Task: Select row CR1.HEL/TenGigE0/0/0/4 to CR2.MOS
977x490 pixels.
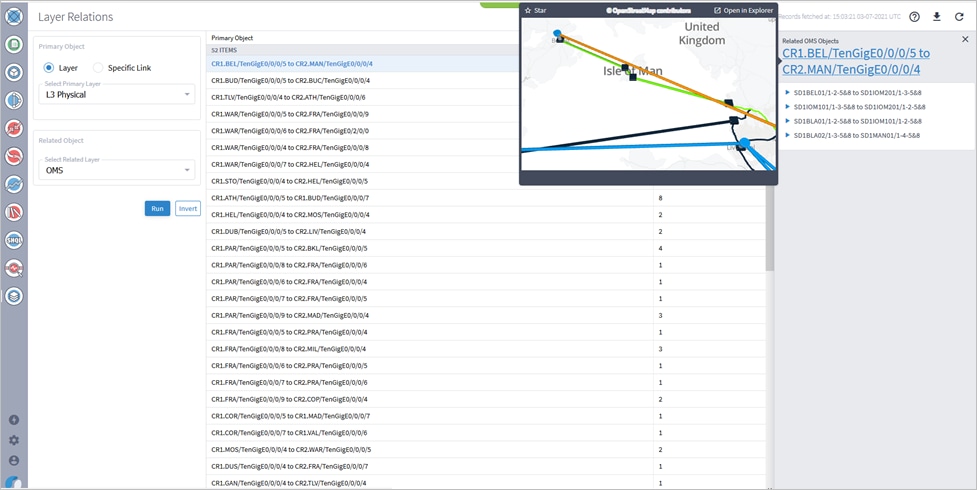Action: pyautogui.click(x=486, y=214)
